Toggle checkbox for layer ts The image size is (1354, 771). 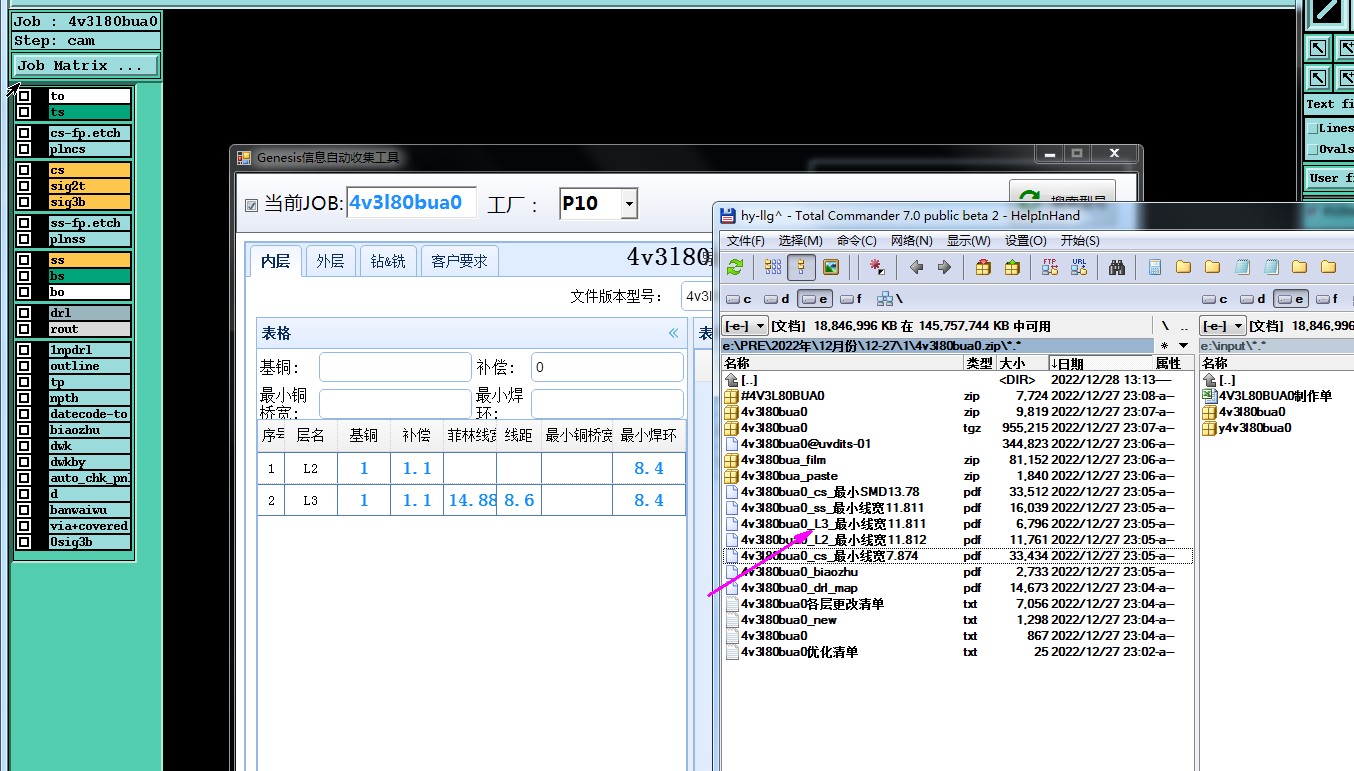25,113
